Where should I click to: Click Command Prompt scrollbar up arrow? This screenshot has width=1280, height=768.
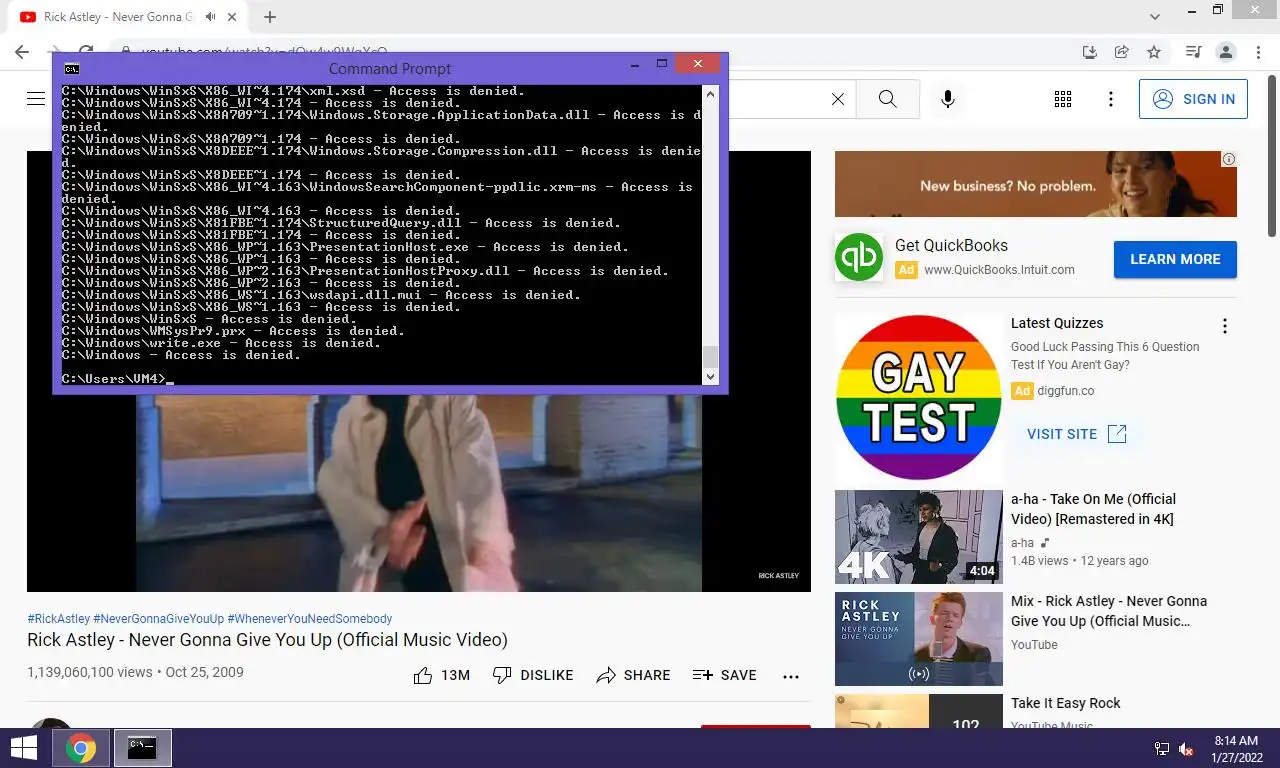pos(711,93)
